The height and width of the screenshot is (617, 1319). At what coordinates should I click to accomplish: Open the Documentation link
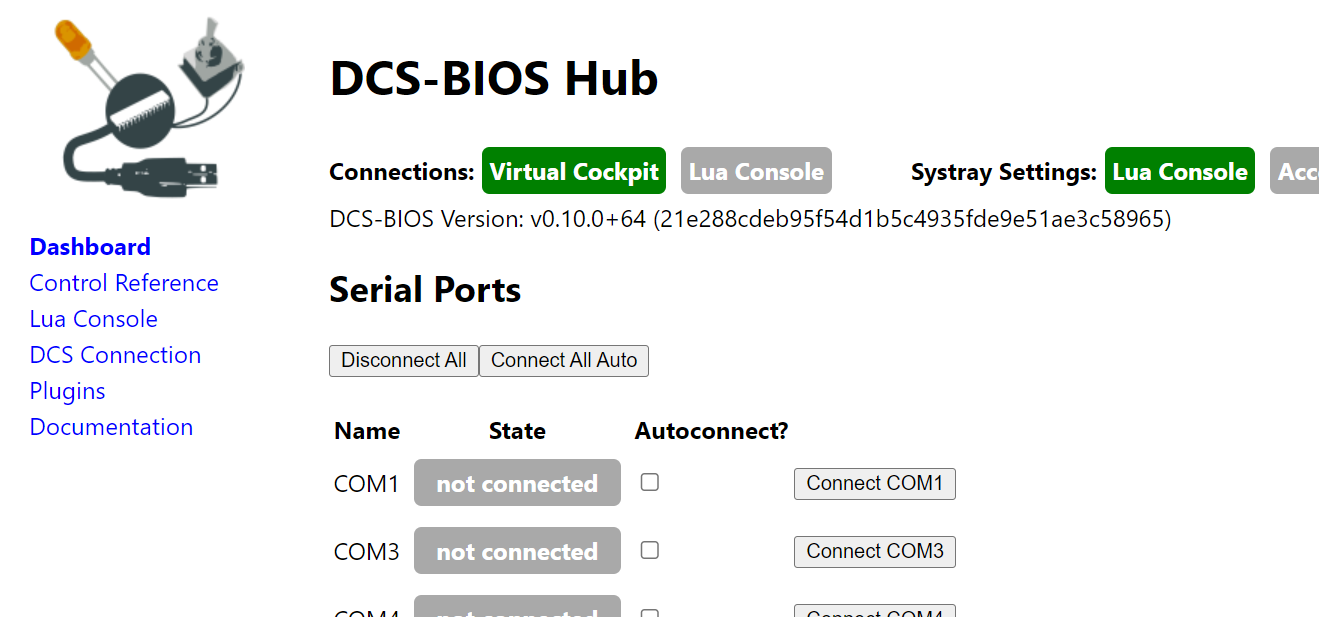(x=111, y=427)
